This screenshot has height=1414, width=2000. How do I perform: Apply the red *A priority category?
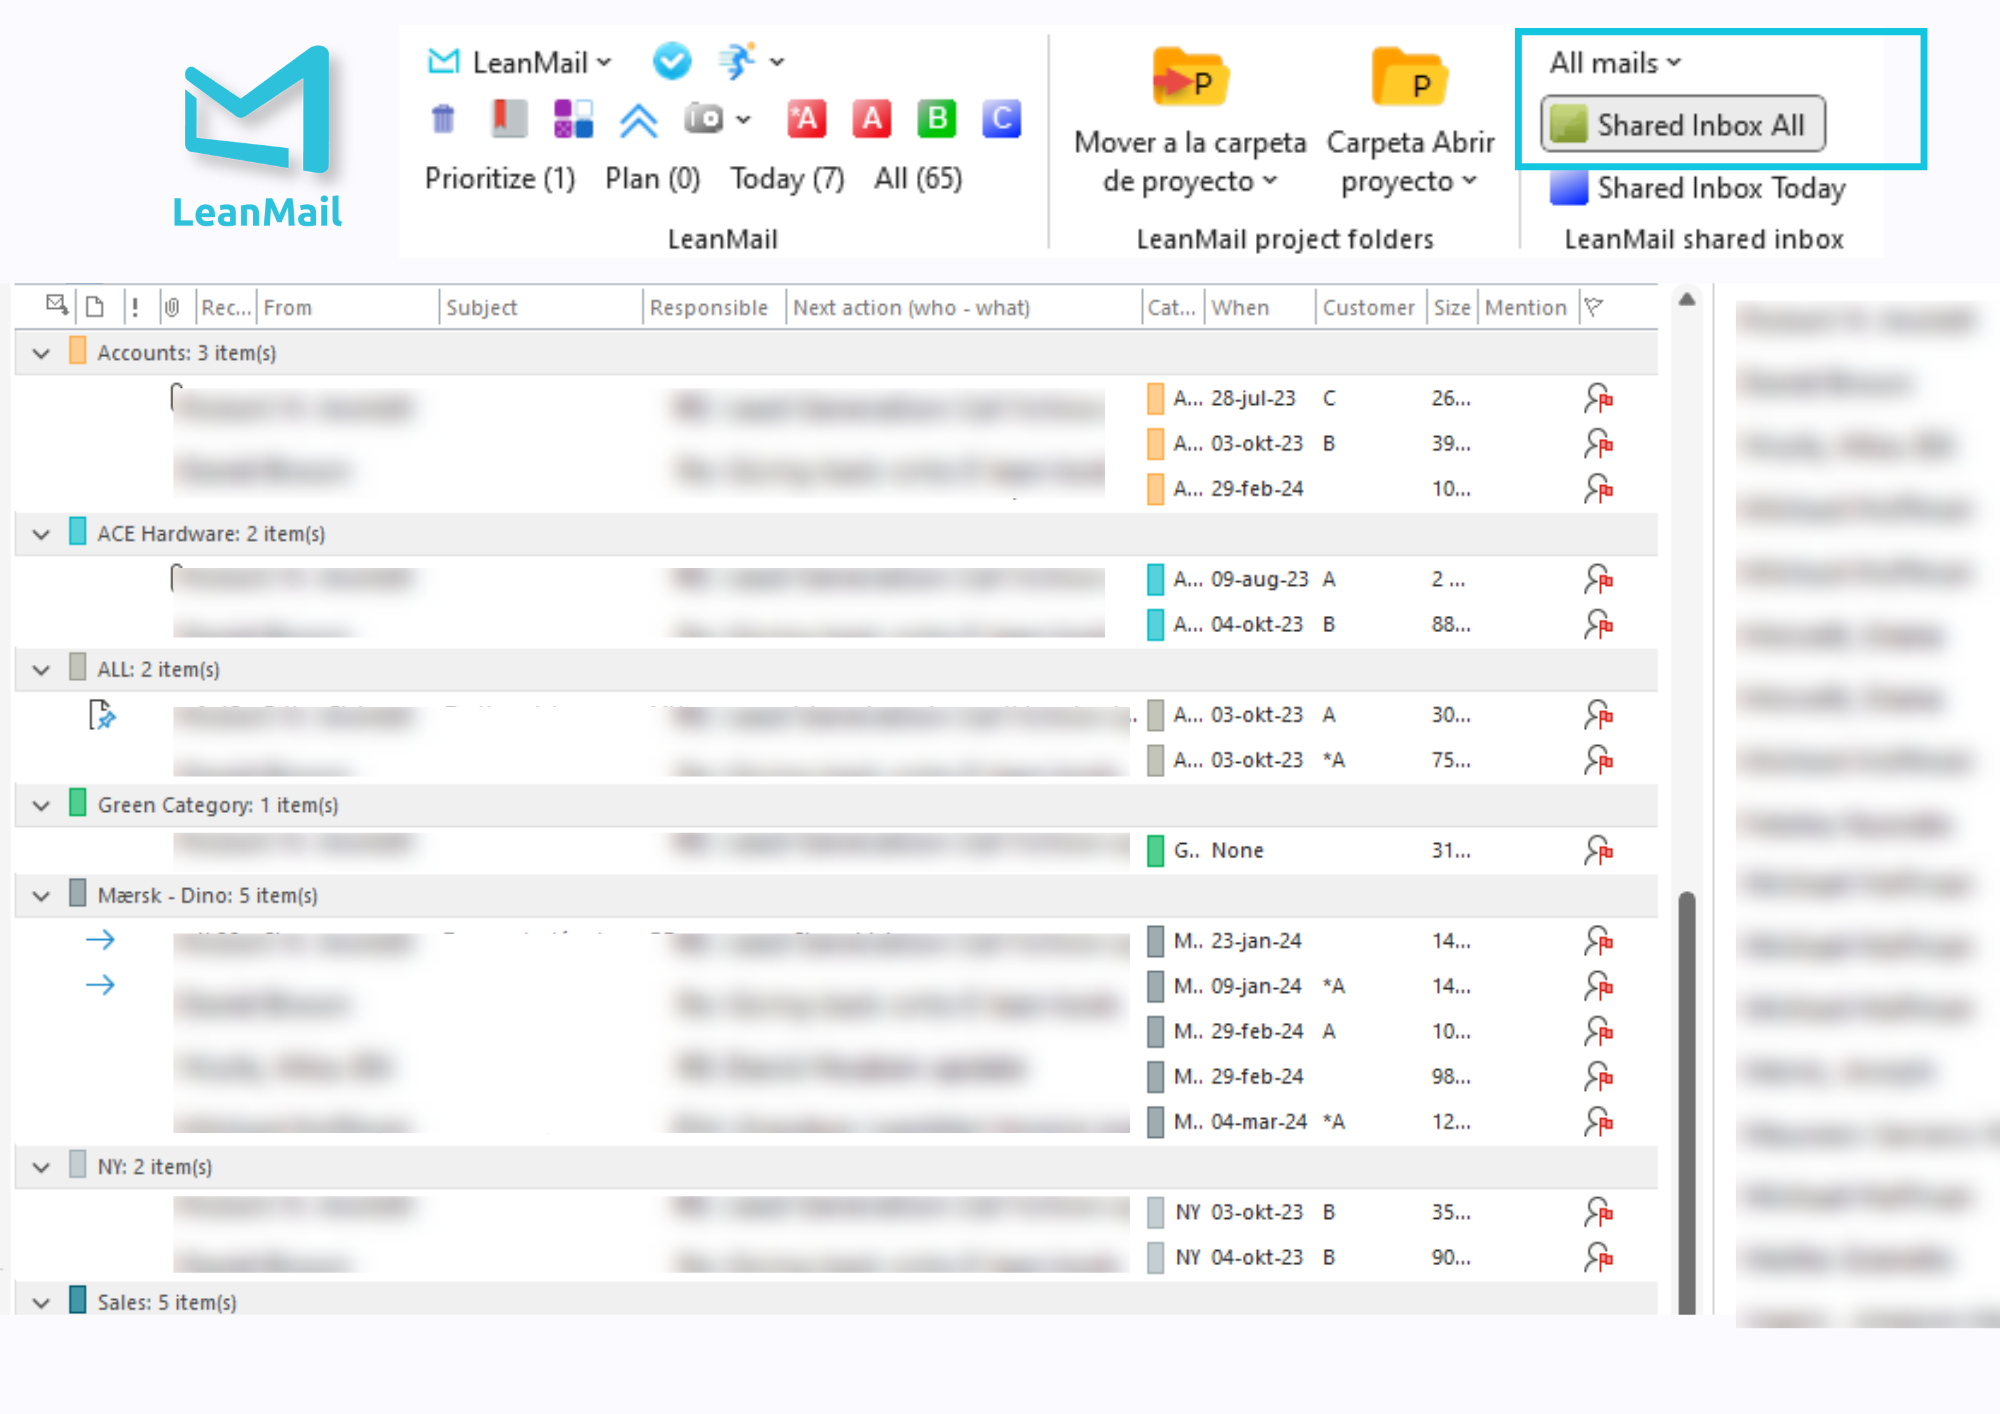(805, 119)
